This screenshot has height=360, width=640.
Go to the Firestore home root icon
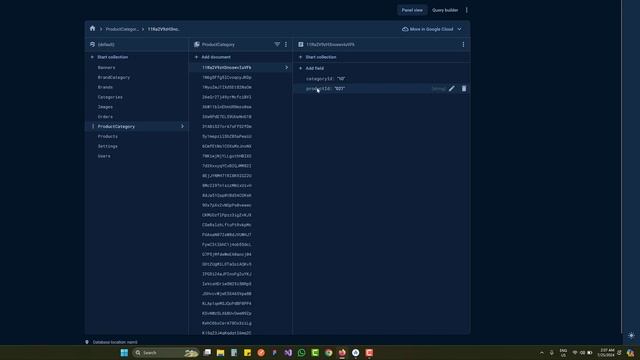click(92, 29)
